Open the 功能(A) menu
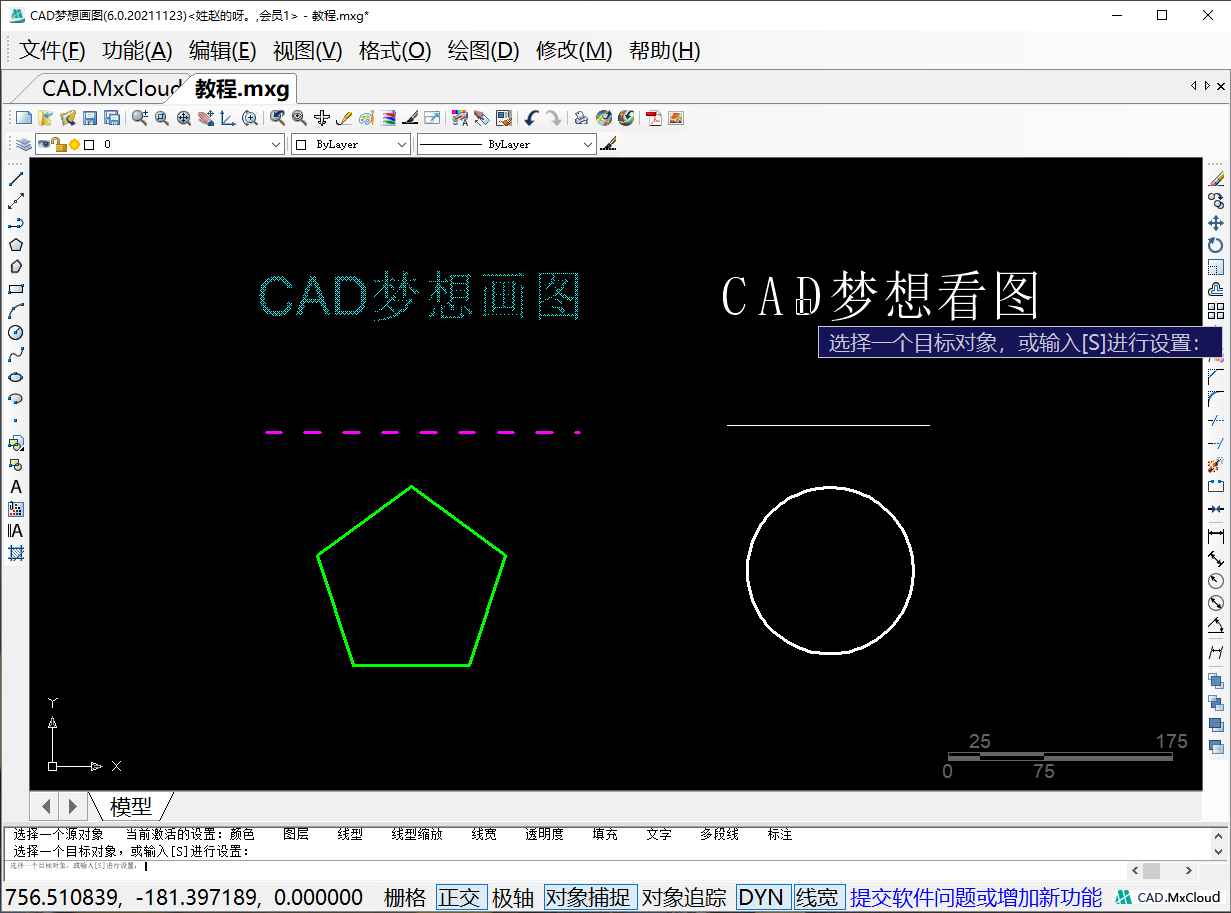 (137, 51)
